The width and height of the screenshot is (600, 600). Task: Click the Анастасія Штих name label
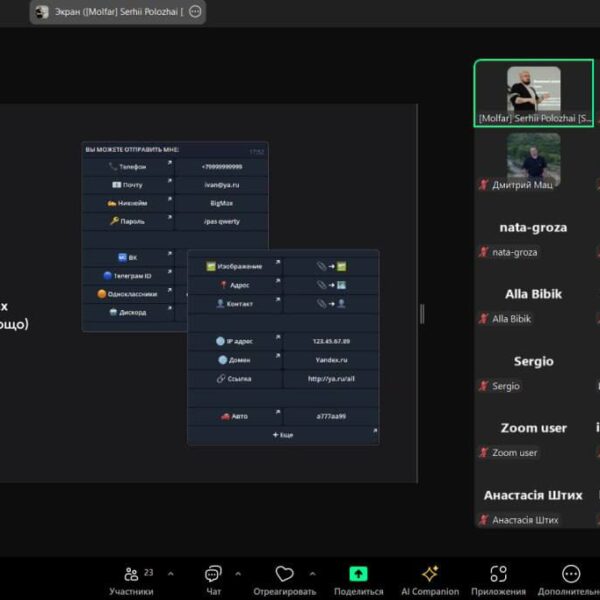(x=525, y=520)
